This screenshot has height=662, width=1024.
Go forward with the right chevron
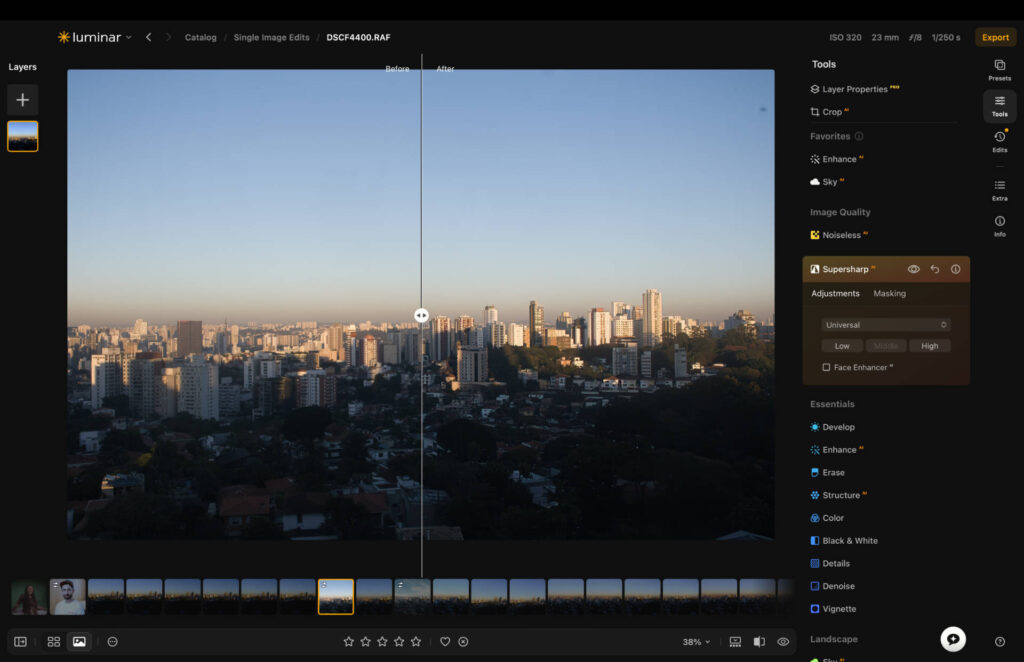point(168,37)
